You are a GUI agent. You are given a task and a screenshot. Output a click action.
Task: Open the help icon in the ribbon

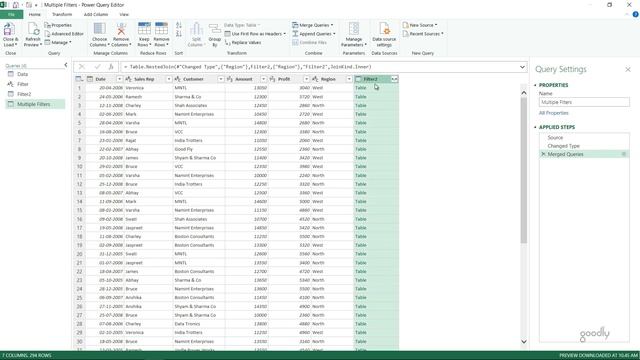(x=635, y=14)
